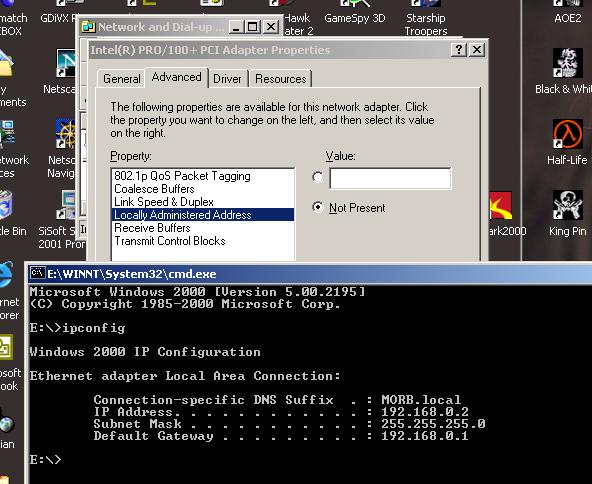Click the adapter properties help button
Screen dimensions: 592x484
click(x=459, y=49)
